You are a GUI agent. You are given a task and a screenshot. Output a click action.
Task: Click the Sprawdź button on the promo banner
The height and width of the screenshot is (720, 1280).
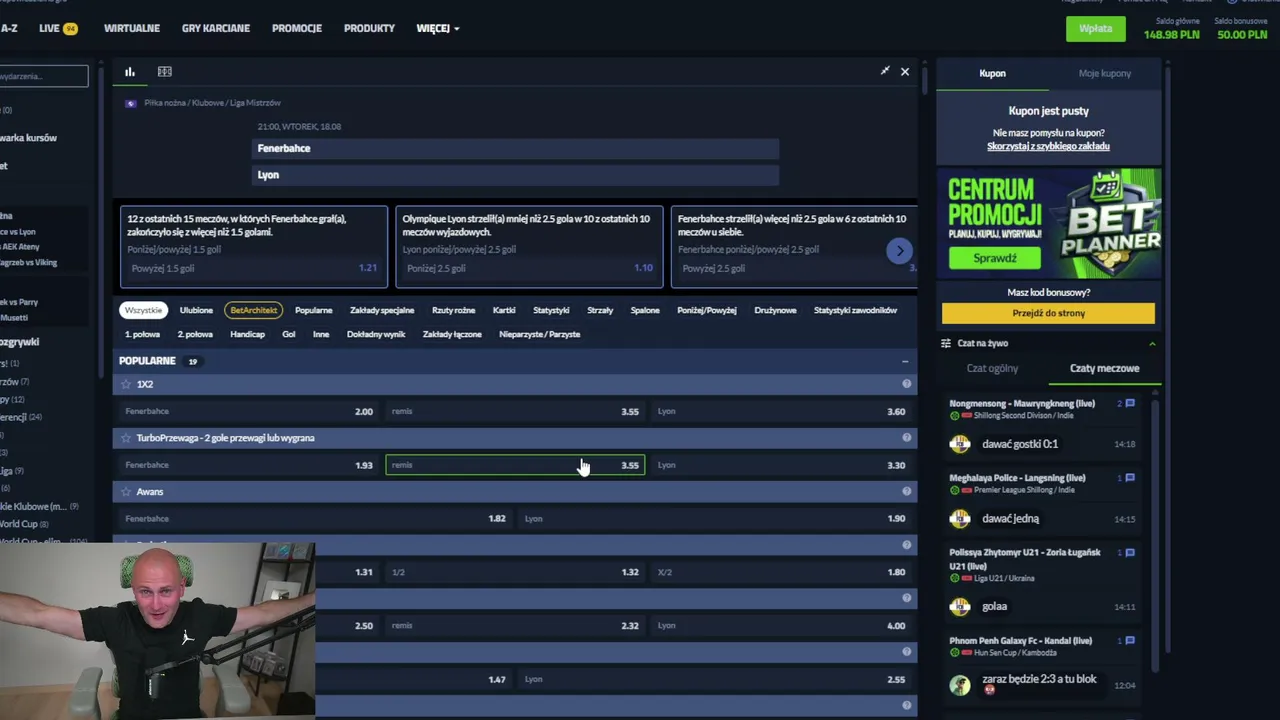click(995, 258)
